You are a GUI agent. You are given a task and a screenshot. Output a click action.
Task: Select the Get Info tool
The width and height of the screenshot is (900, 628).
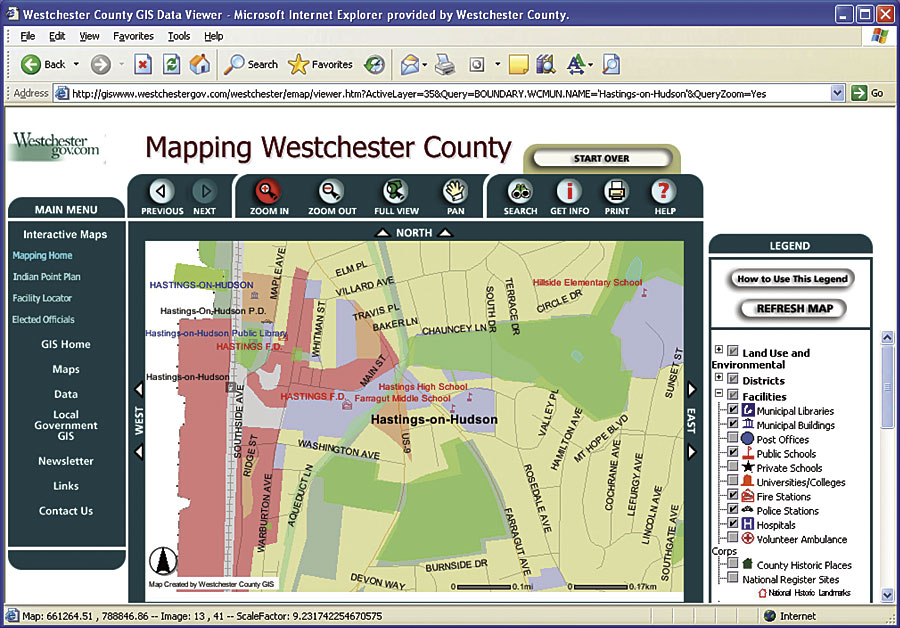coord(569,192)
